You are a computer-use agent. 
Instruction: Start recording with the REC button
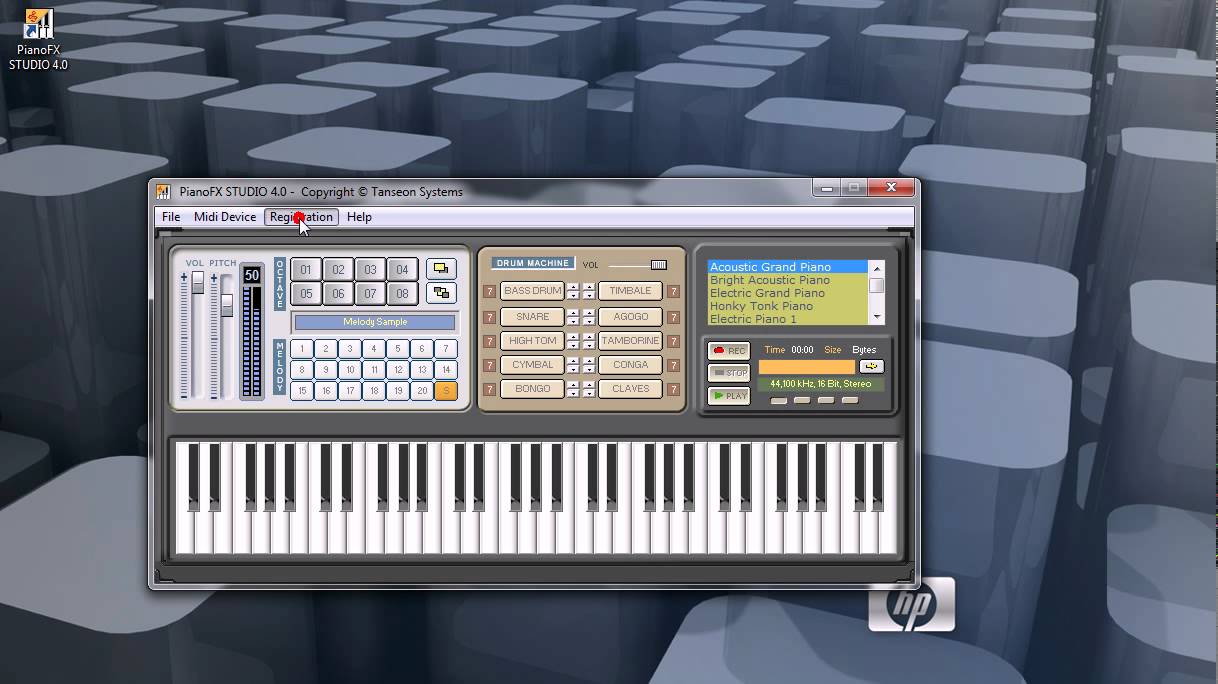pyautogui.click(x=729, y=351)
